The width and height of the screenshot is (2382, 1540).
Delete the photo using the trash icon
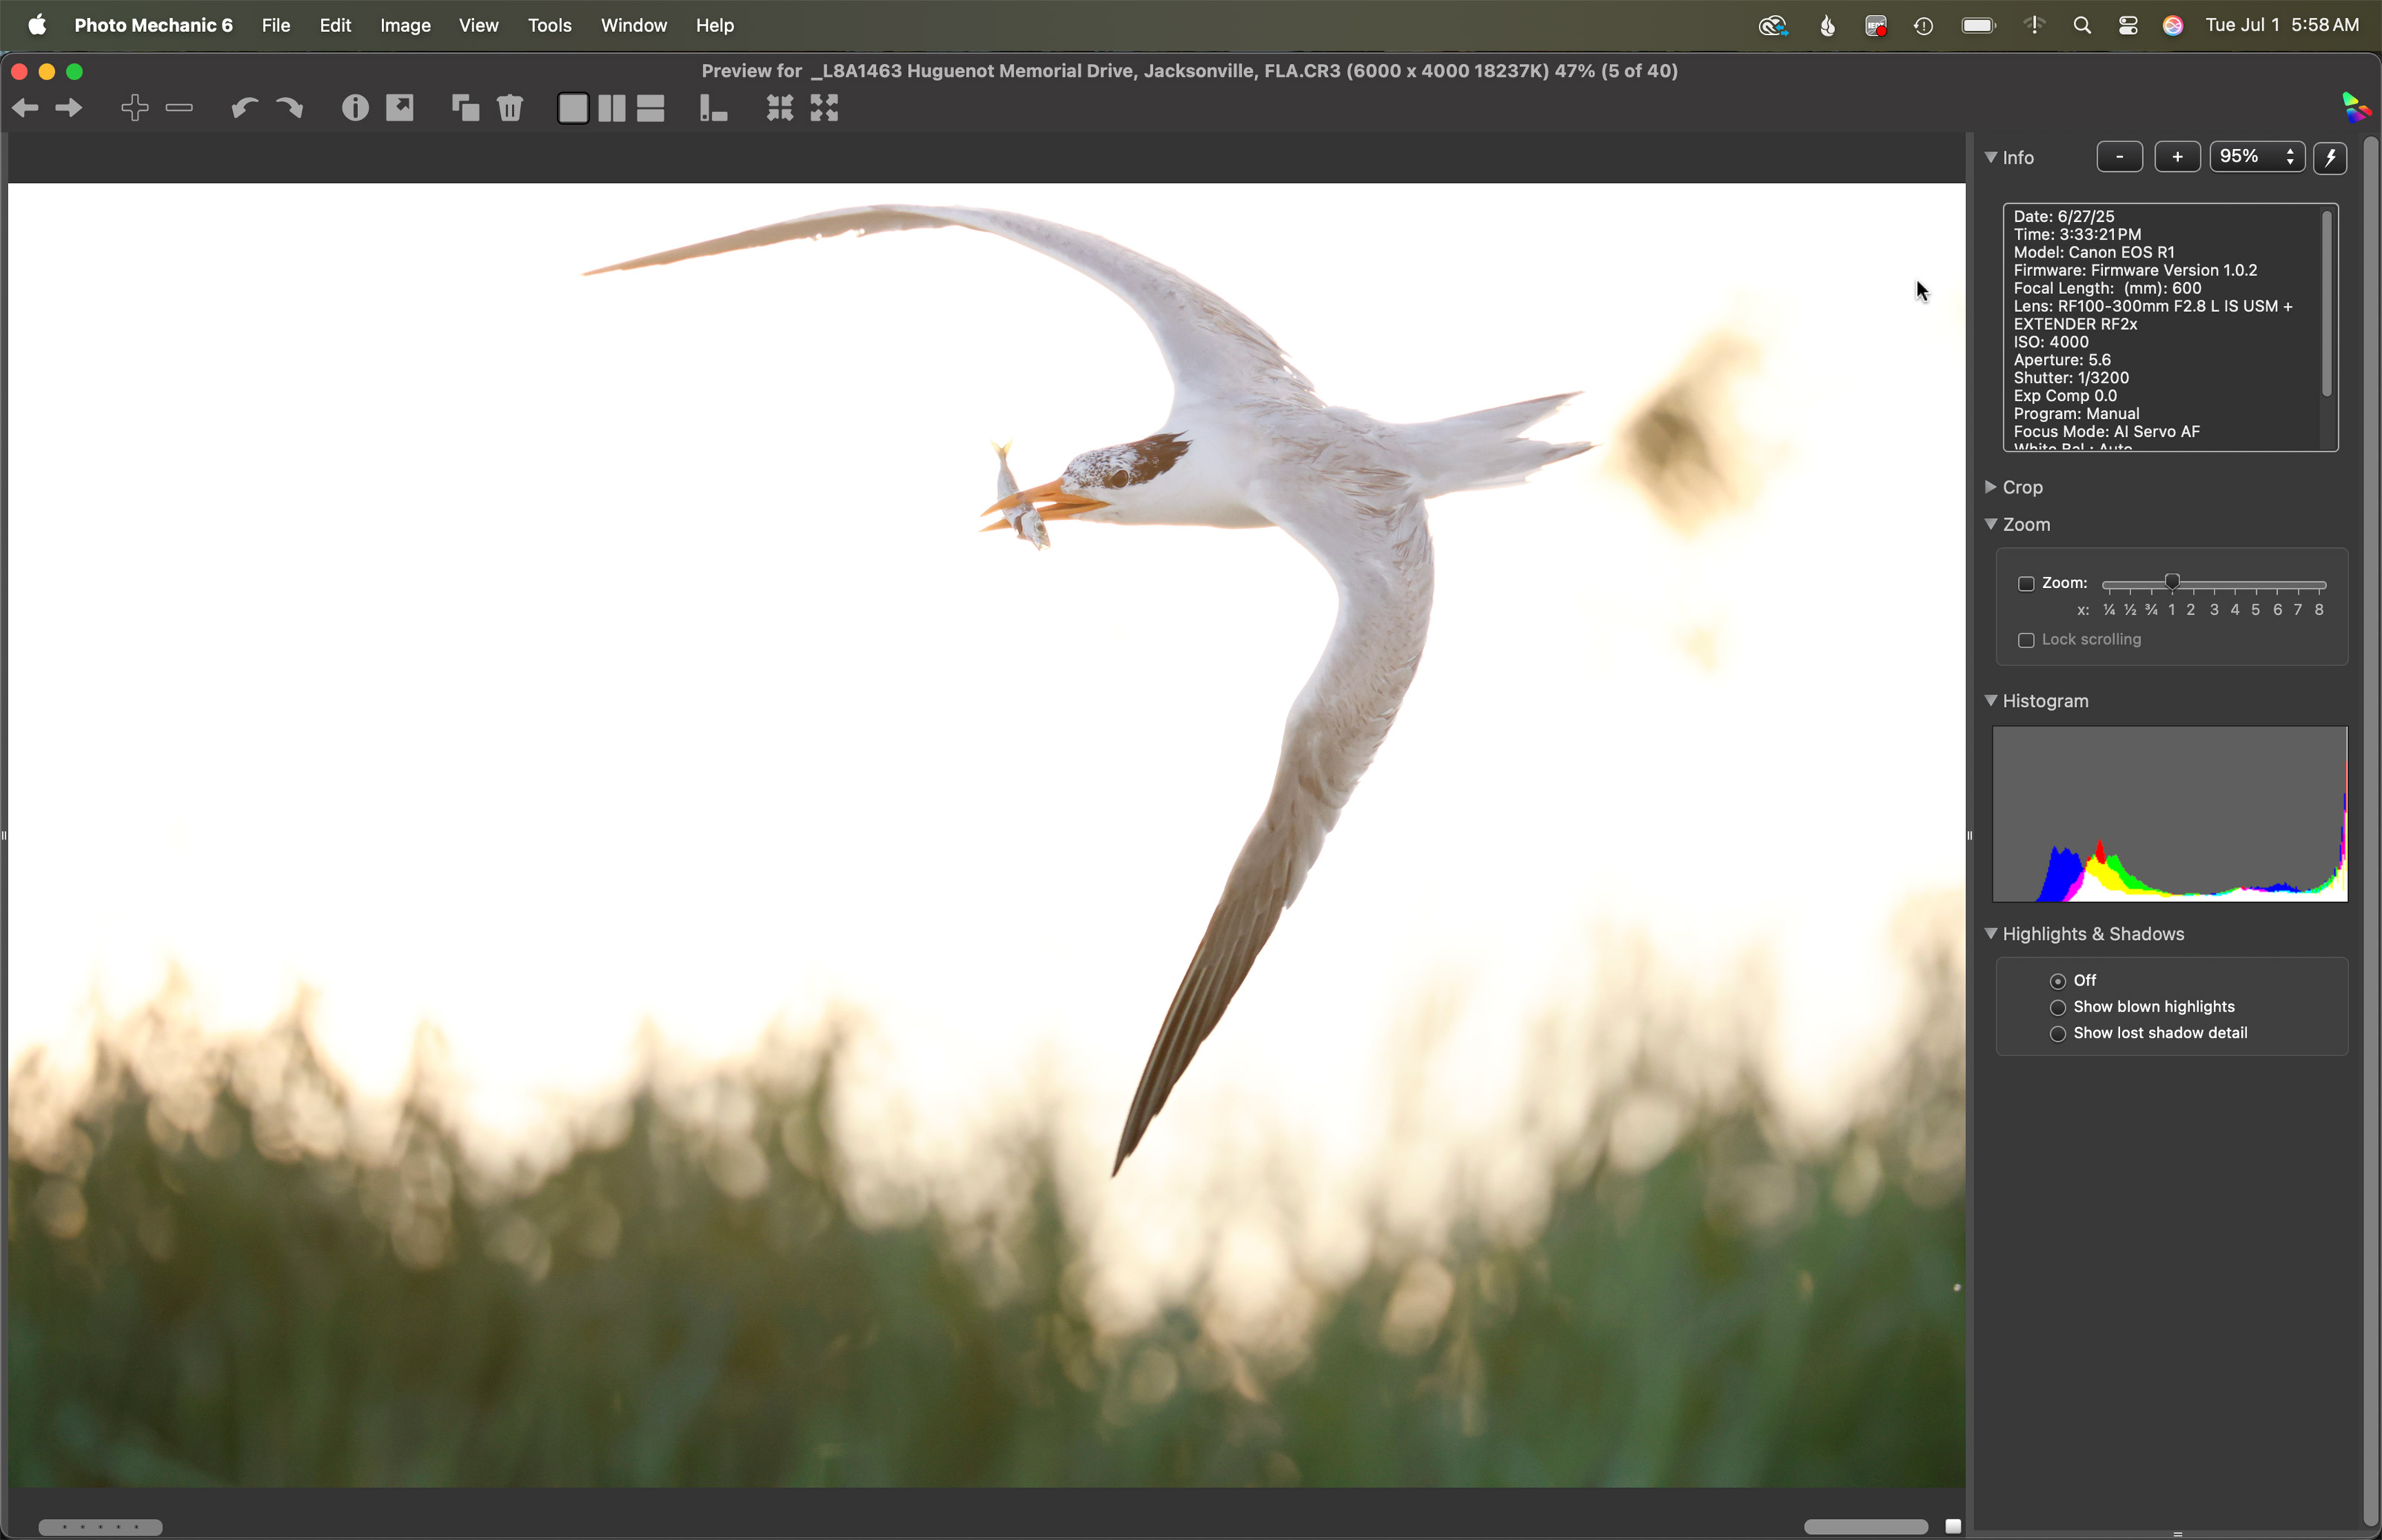tap(510, 108)
